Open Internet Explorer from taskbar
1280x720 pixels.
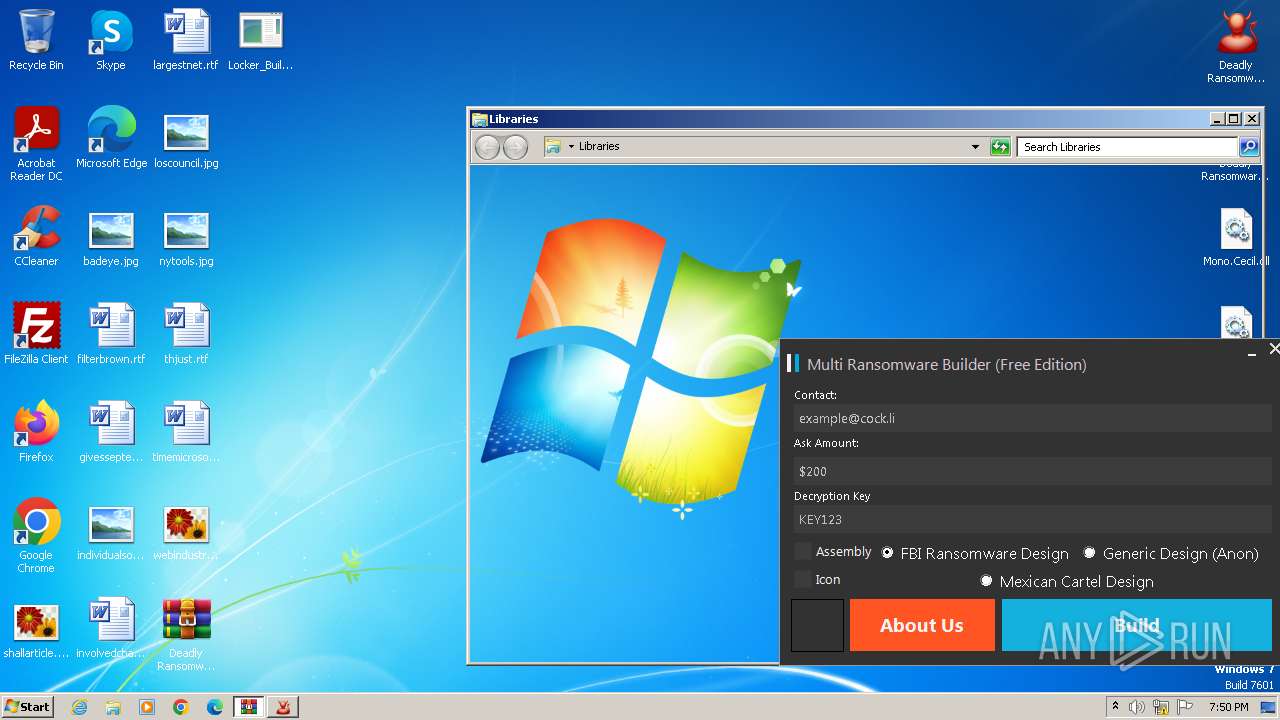pos(80,707)
